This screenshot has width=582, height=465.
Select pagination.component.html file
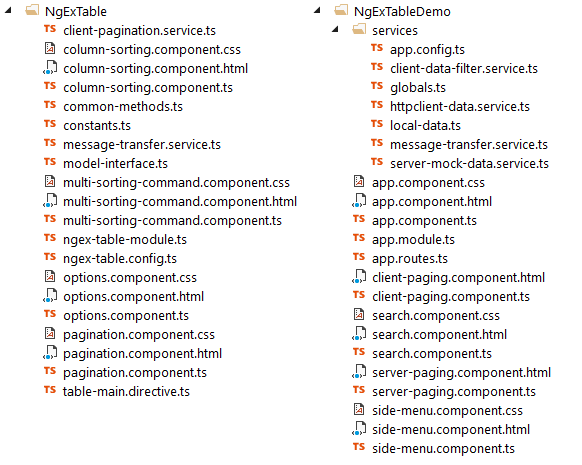(143, 354)
